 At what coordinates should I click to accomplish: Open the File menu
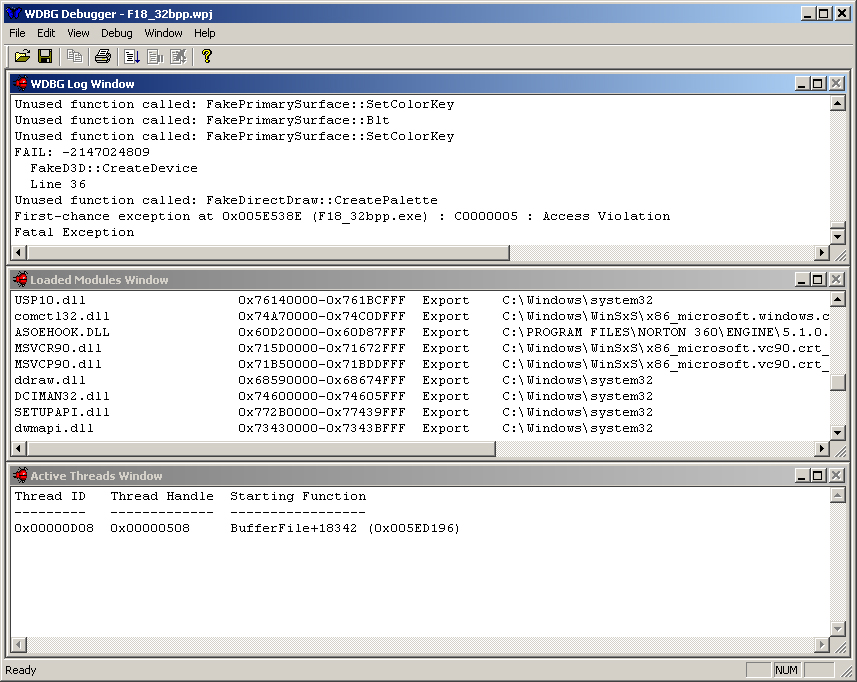click(17, 33)
